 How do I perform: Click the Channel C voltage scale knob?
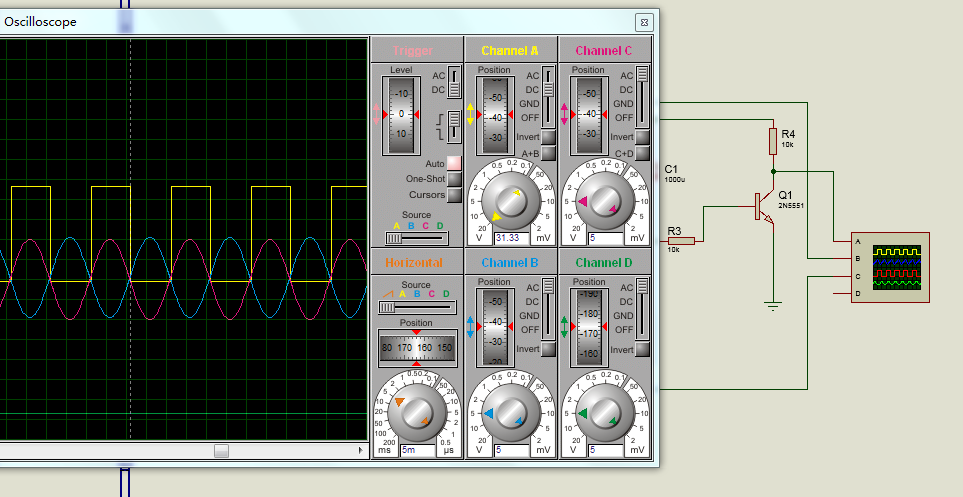click(605, 200)
